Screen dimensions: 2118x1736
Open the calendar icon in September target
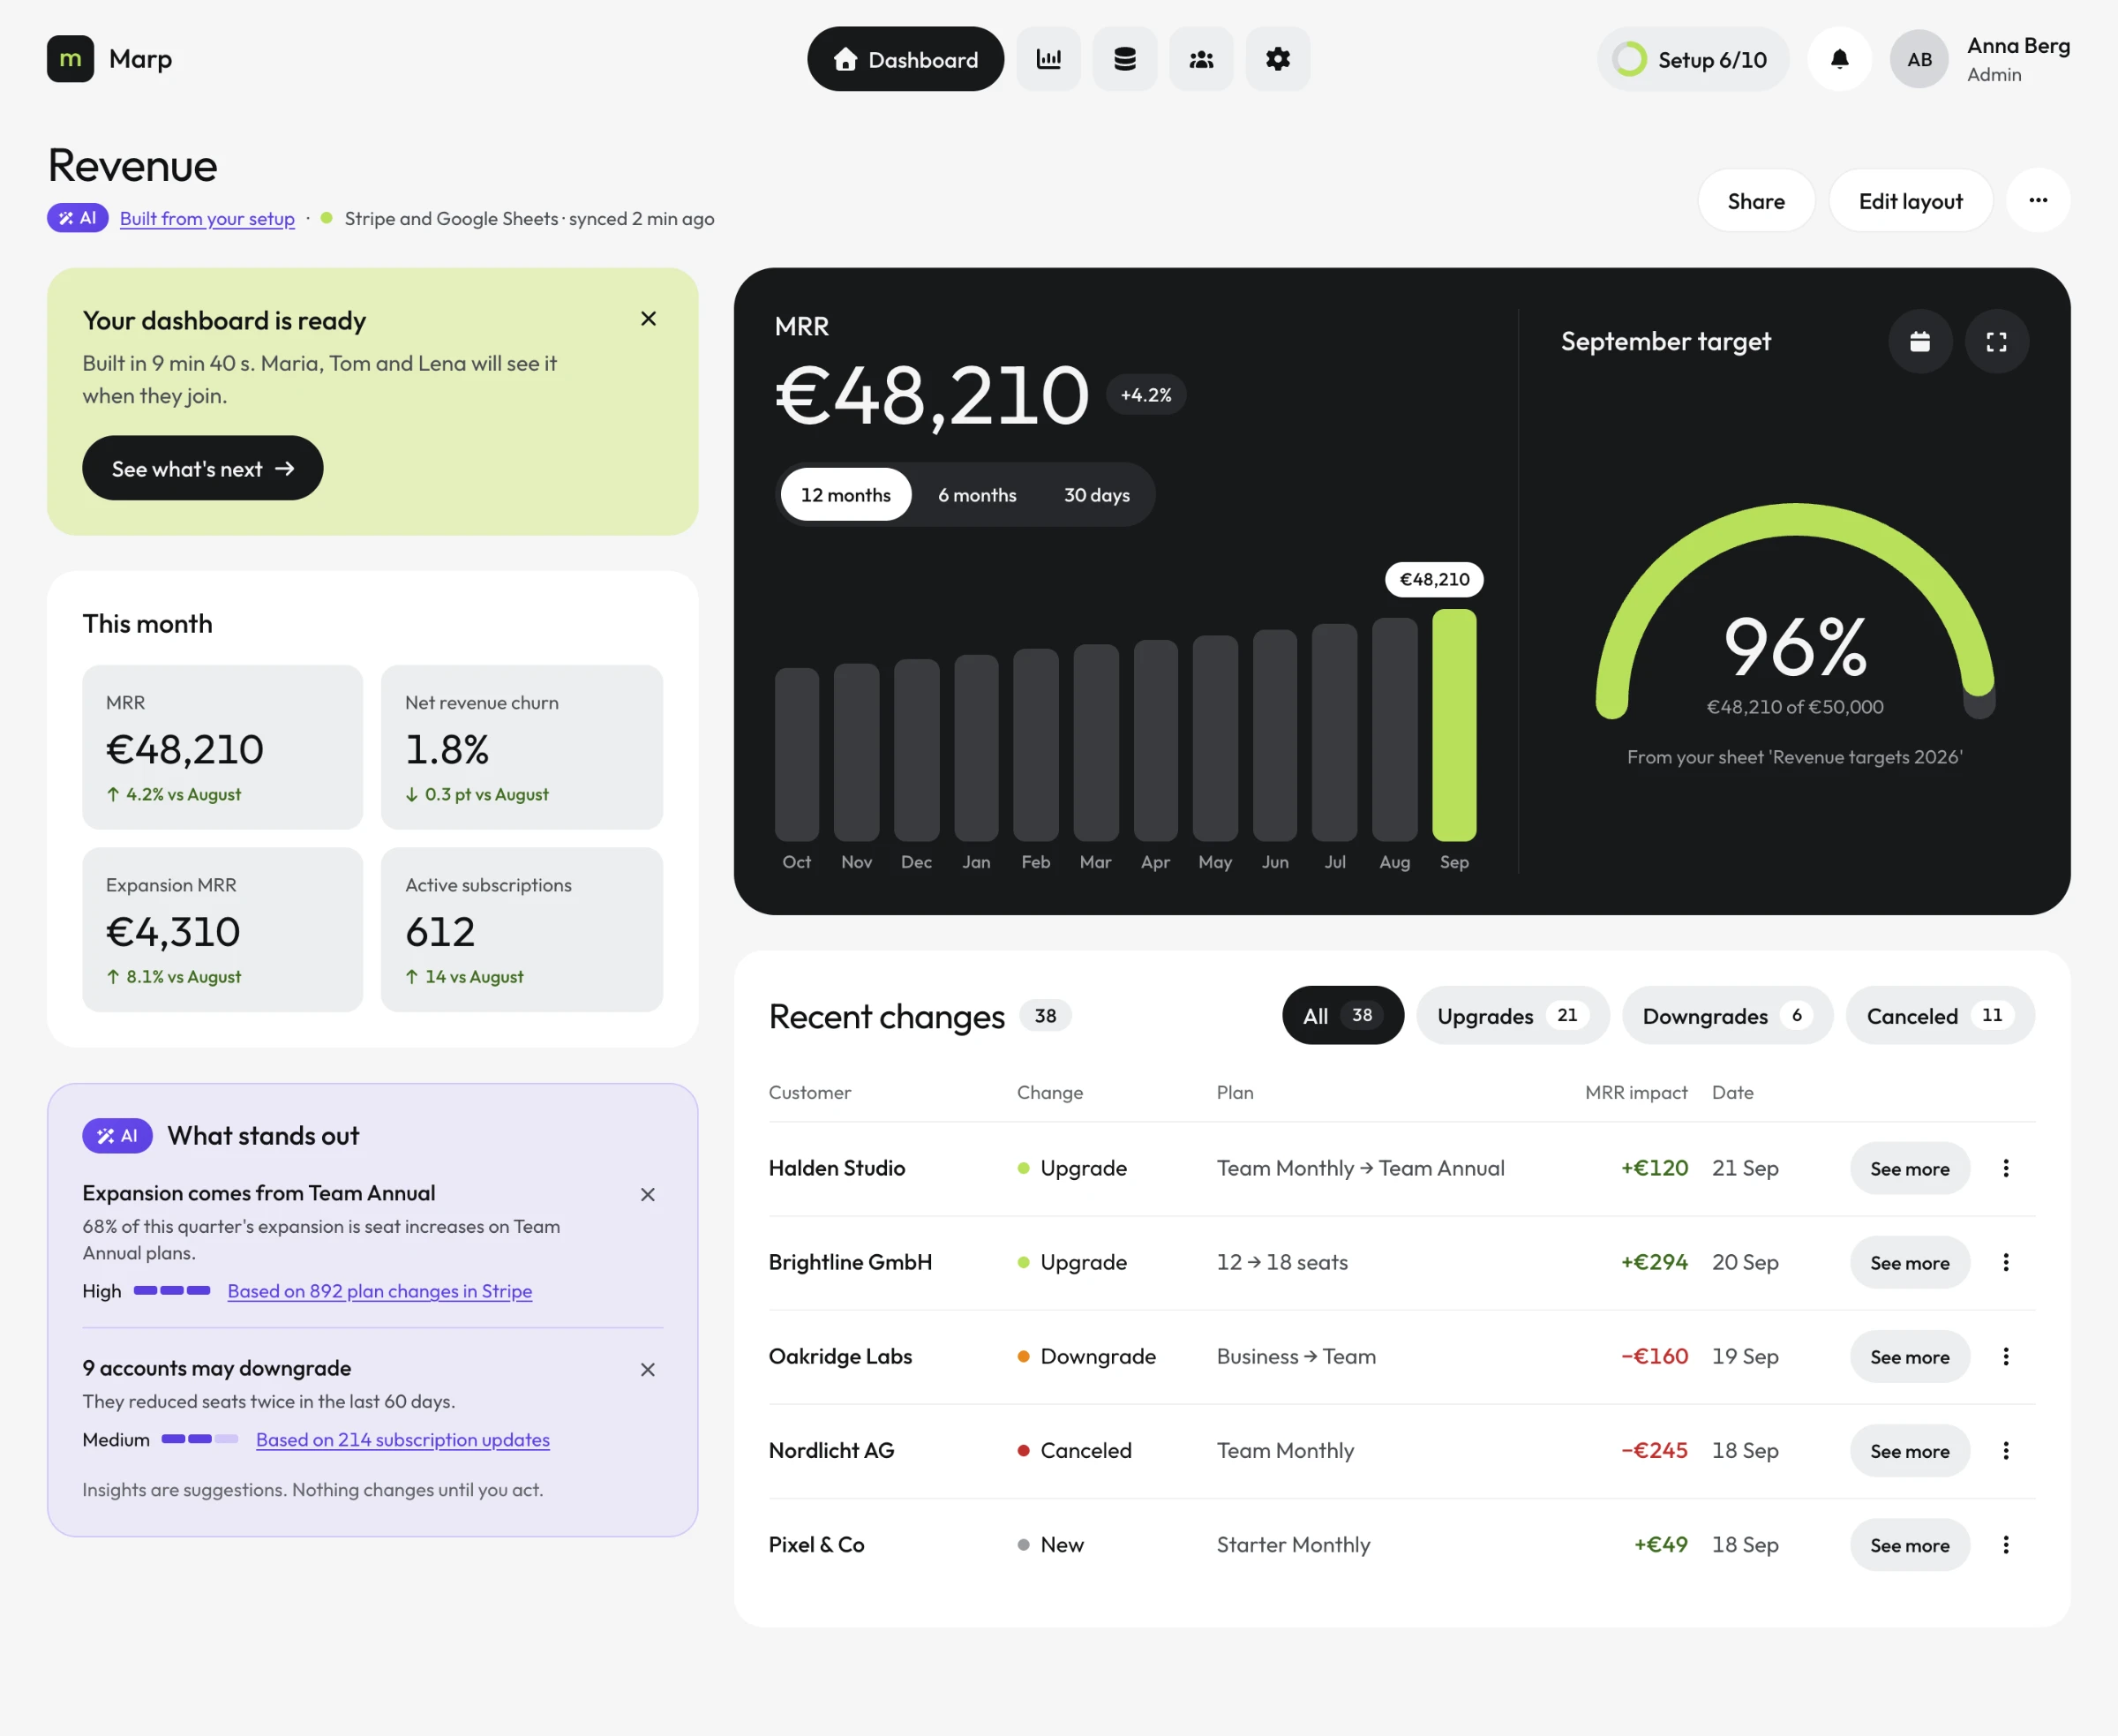1919,342
